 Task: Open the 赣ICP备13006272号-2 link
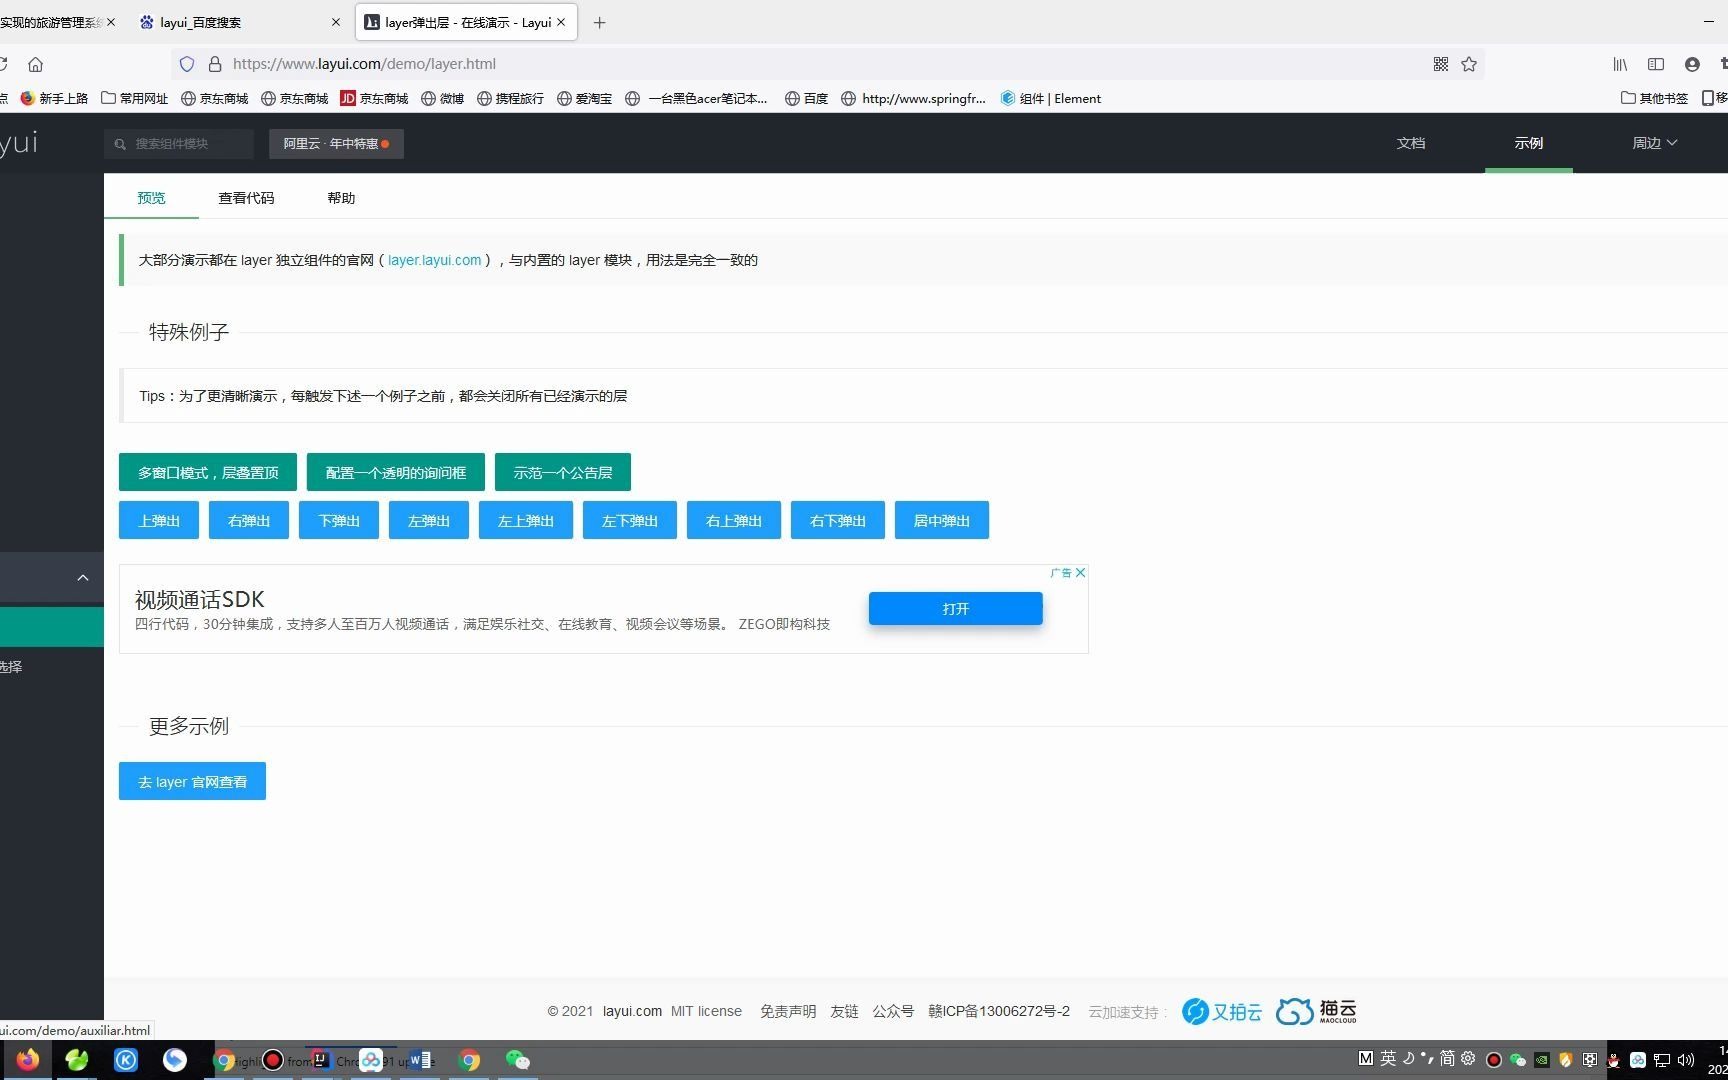[x=999, y=1011]
